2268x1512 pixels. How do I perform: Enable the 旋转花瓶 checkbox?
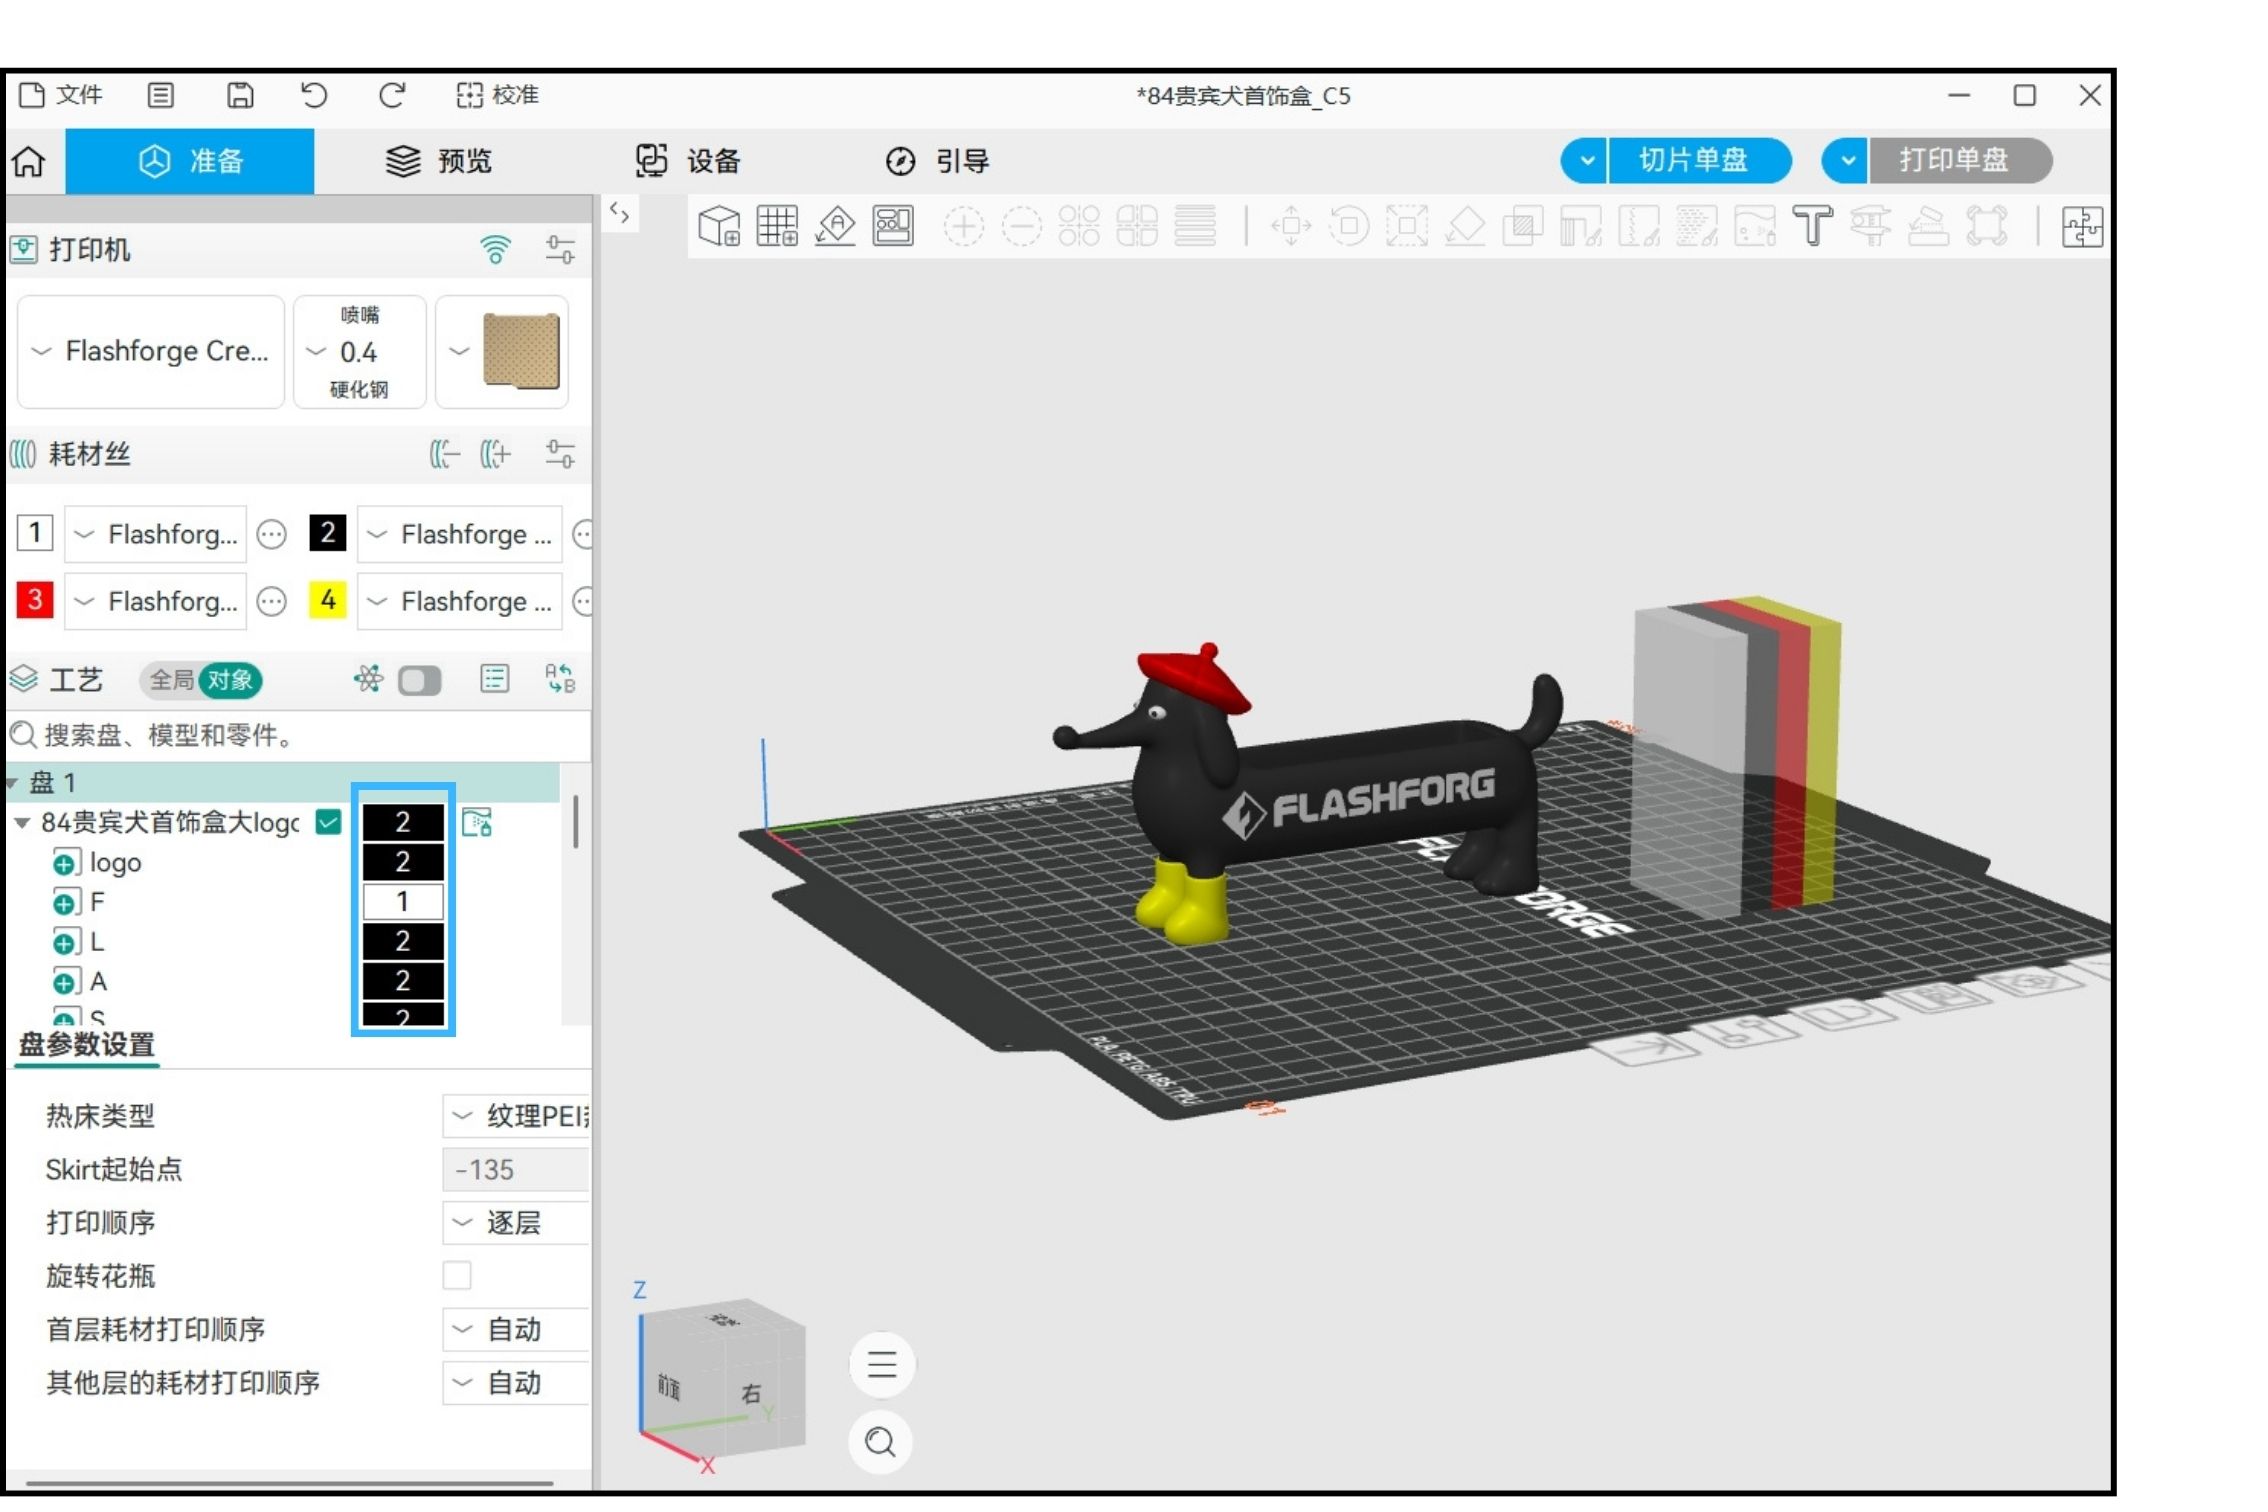pyautogui.click(x=457, y=1275)
